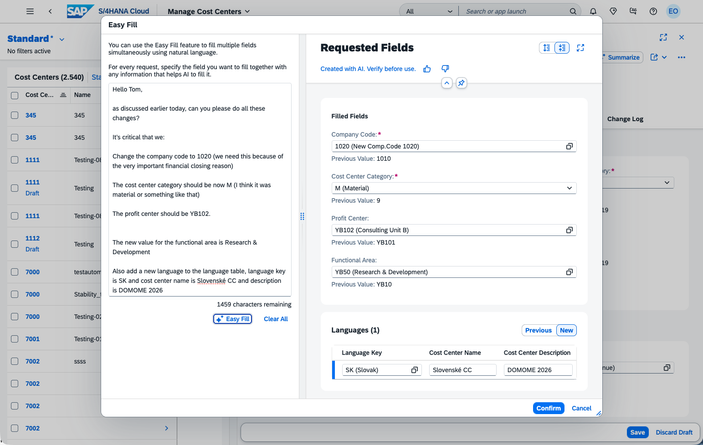
Task: Open 'Created with AI. Verify before use.' link
Action: point(368,69)
